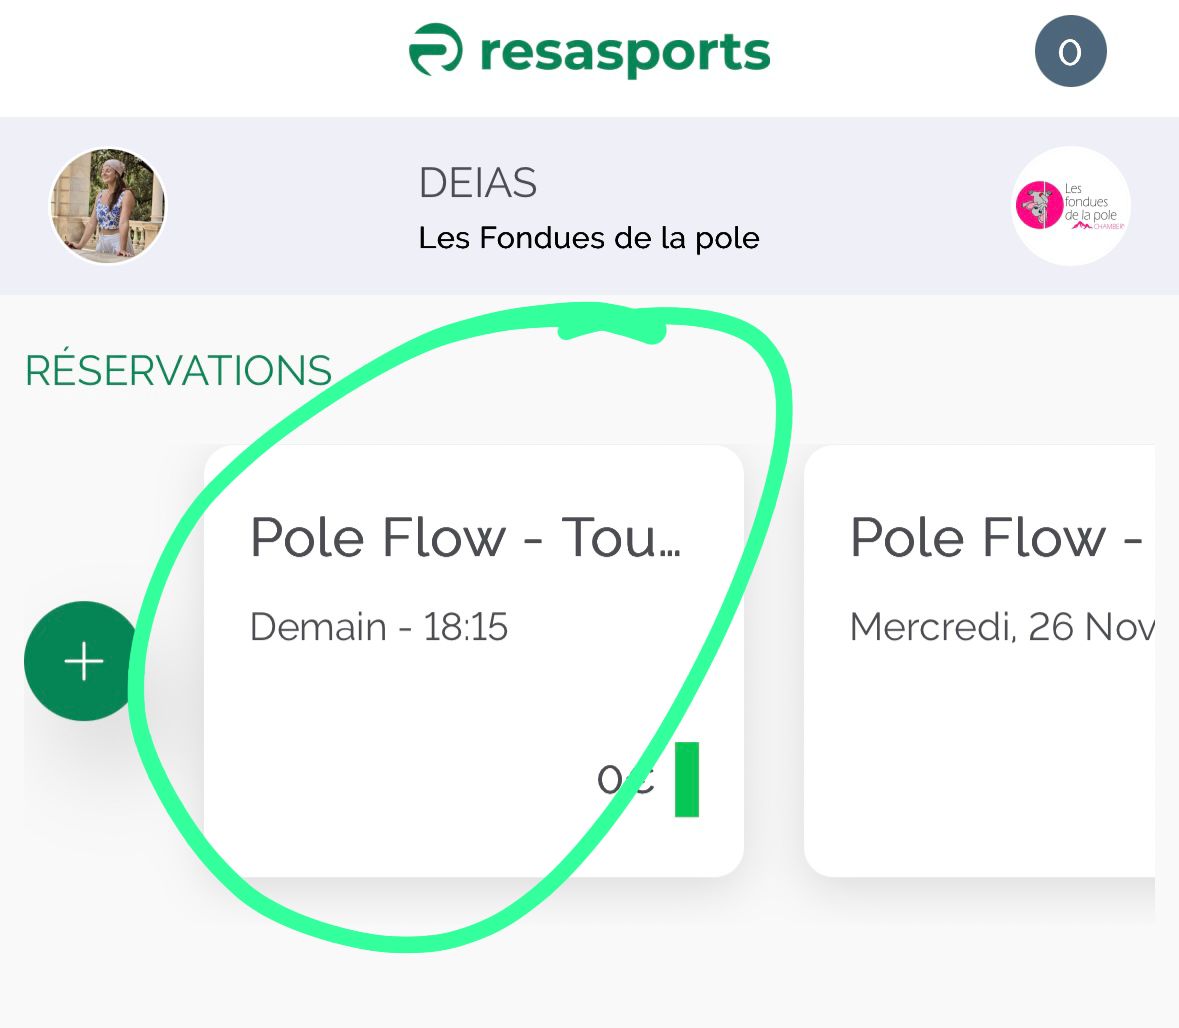Select the green availability bar on the card
Viewport: 1179px width, 1028px height.
(x=688, y=781)
